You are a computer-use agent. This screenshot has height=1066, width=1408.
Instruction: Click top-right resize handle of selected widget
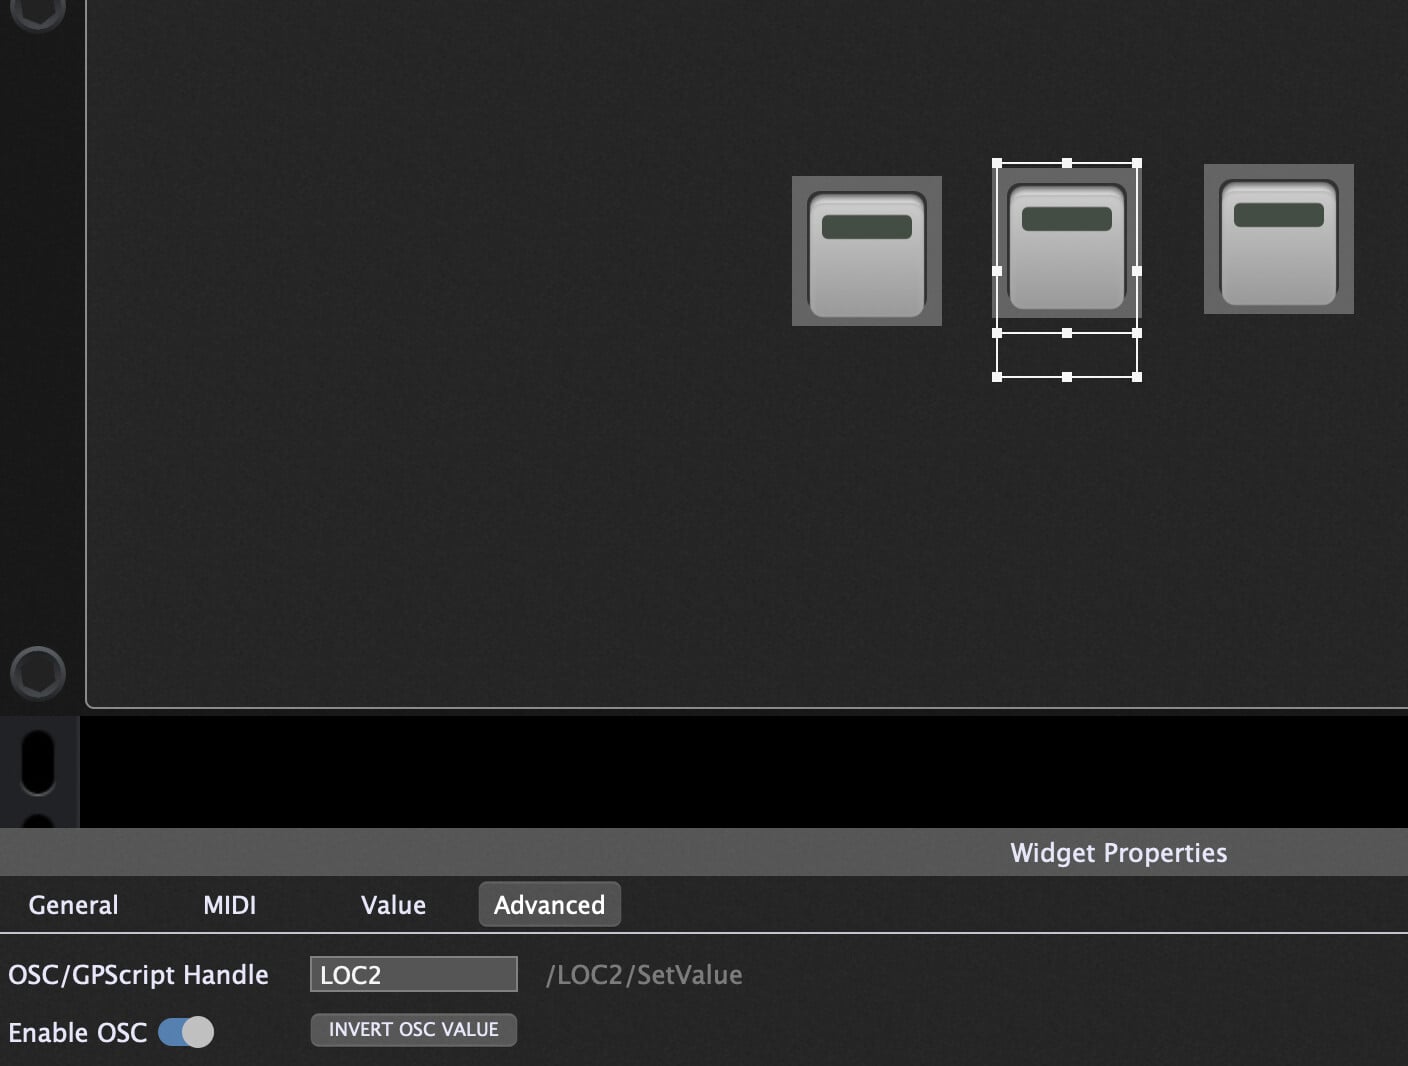pyautogui.click(x=1137, y=163)
